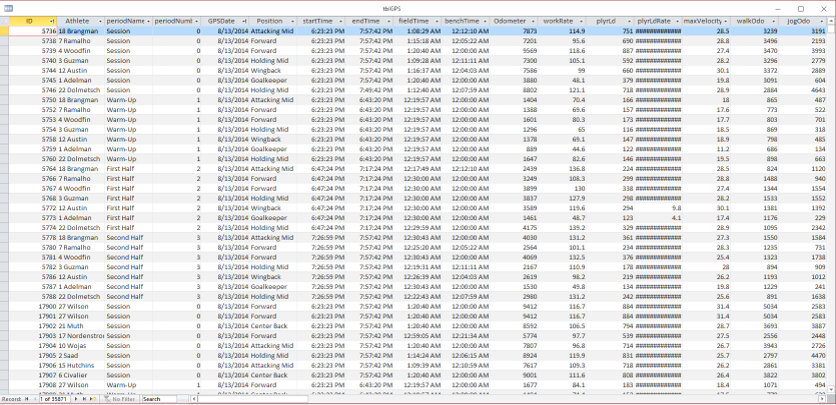Select the Position cell of record 5736
The width and height of the screenshot is (836, 405).
click(272, 31)
